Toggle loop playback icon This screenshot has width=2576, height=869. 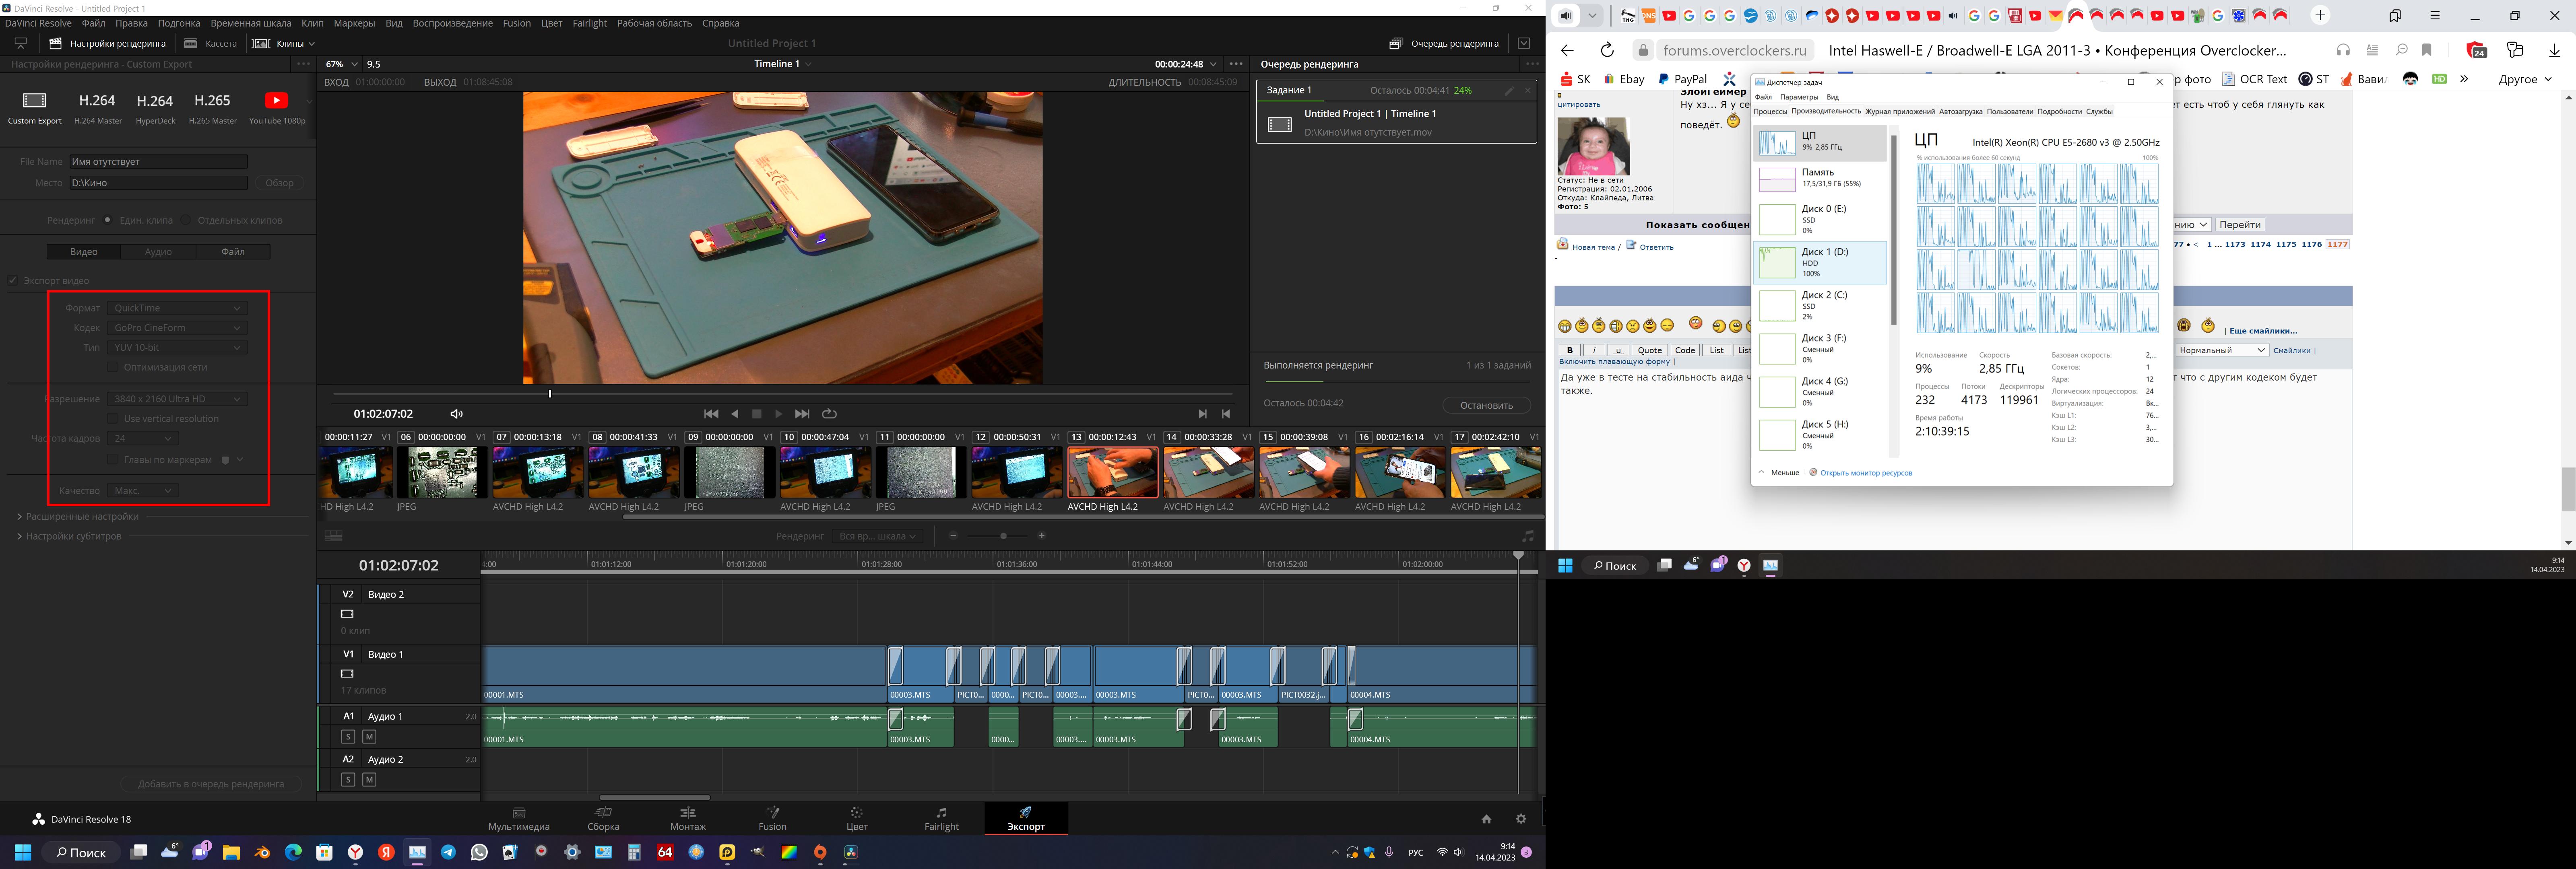click(829, 414)
